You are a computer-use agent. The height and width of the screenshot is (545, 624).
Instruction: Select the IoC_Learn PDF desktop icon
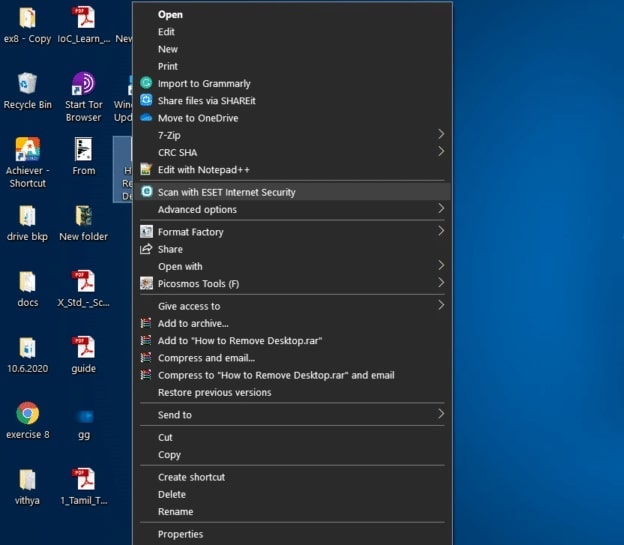84,18
